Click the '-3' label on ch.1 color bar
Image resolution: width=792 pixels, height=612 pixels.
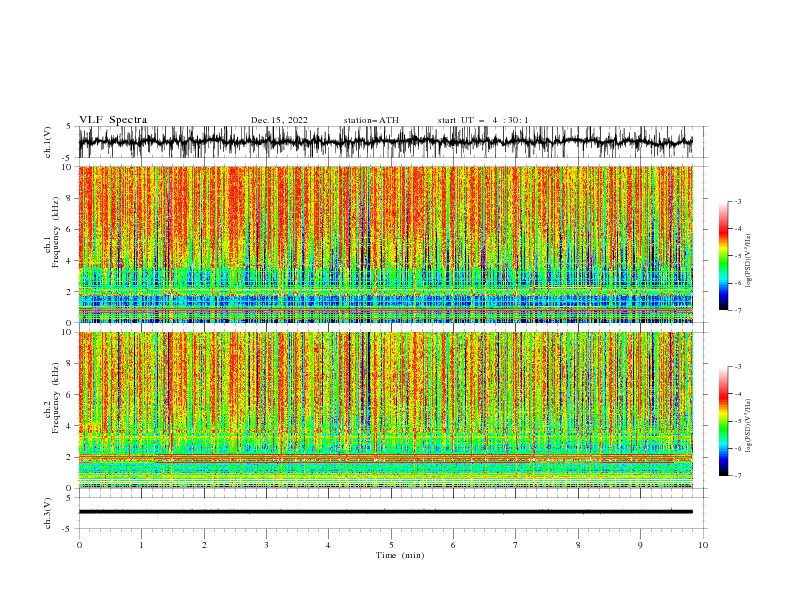click(x=738, y=201)
